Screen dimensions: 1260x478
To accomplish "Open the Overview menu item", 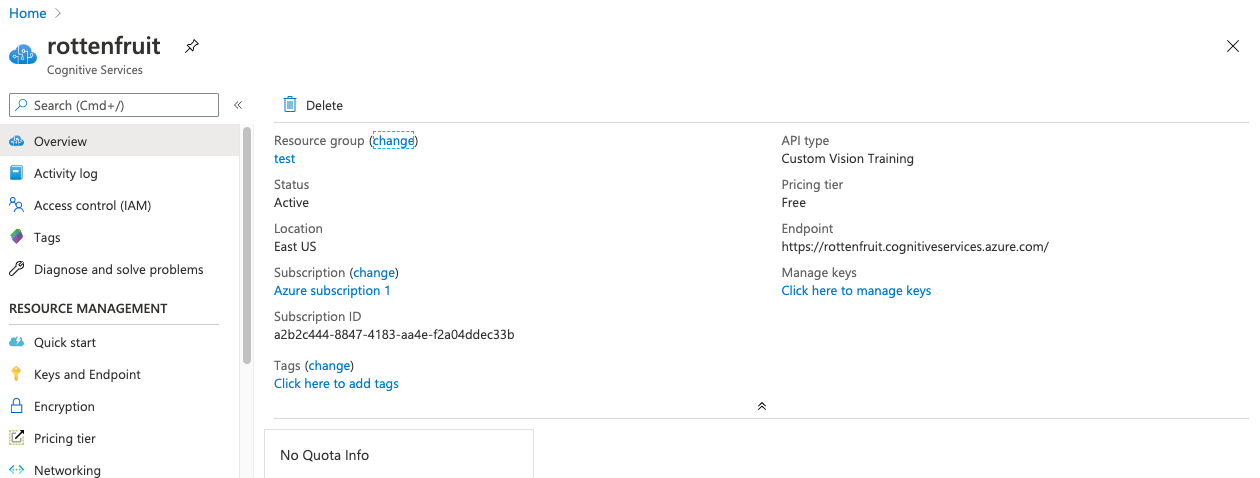I will click(x=60, y=141).
